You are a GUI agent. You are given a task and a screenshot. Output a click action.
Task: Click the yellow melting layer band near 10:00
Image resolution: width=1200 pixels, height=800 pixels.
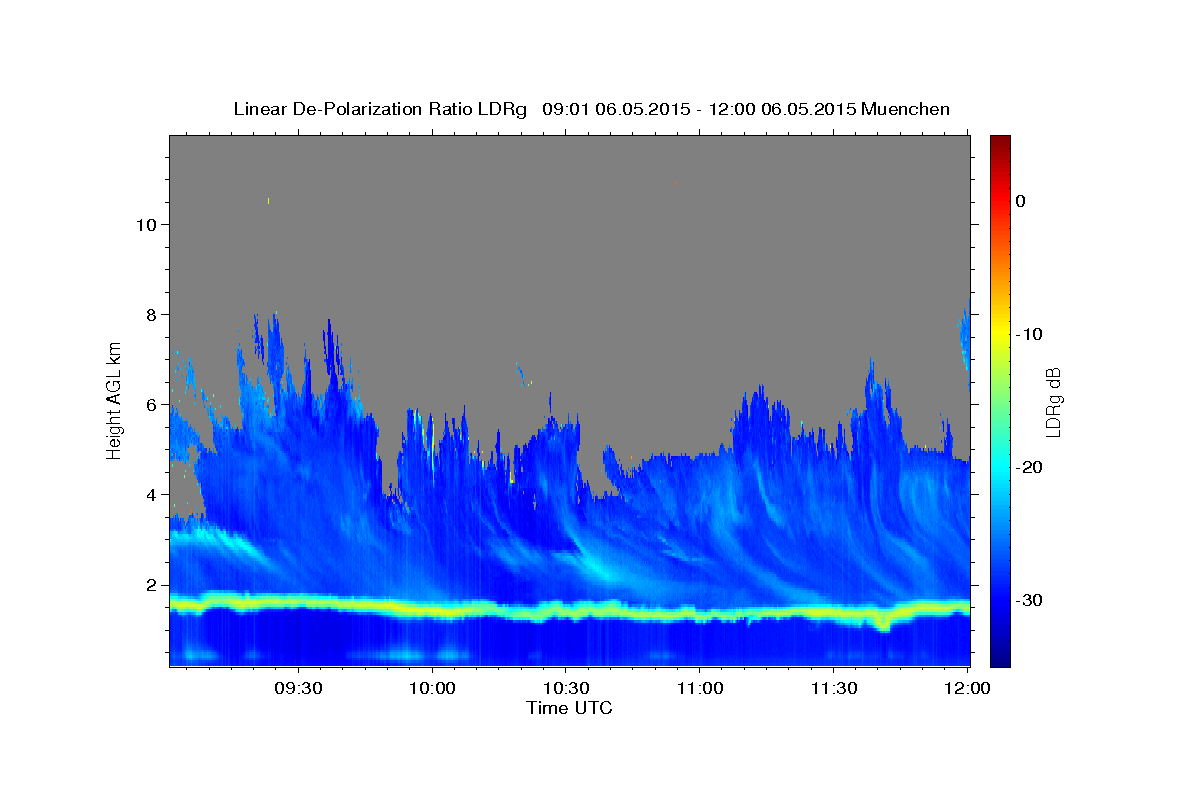[433, 608]
